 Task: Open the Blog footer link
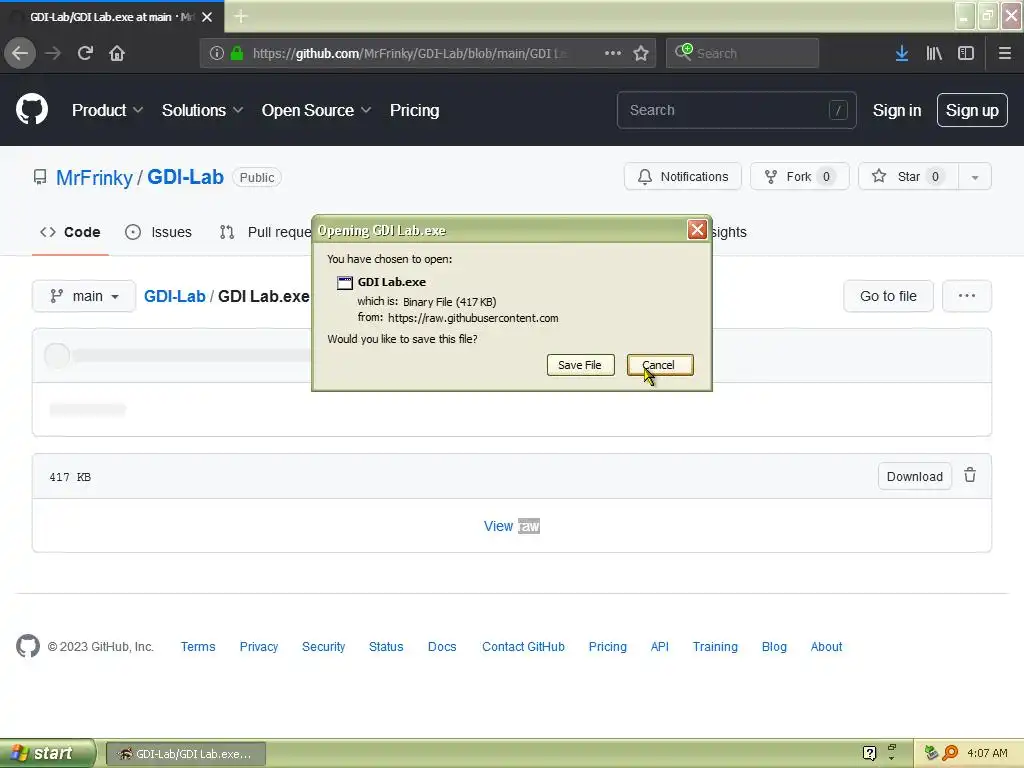coord(774,647)
